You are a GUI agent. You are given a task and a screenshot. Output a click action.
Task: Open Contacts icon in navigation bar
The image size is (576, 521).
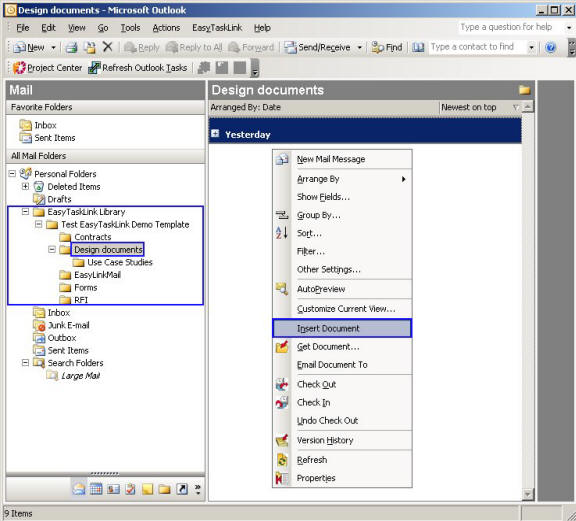pos(113,489)
